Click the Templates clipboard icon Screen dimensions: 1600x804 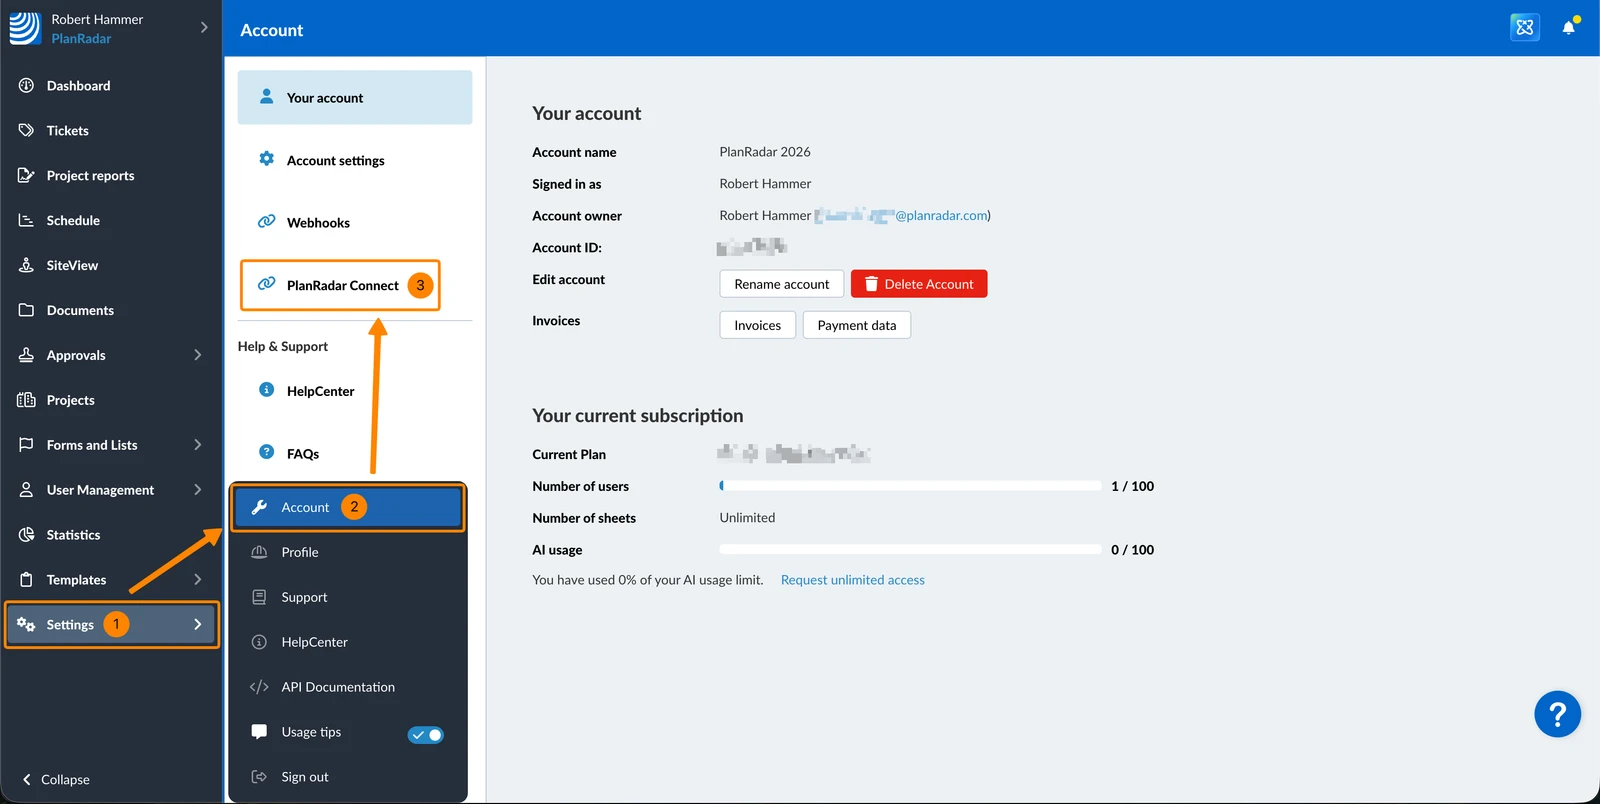pyautogui.click(x=27, y=580)
